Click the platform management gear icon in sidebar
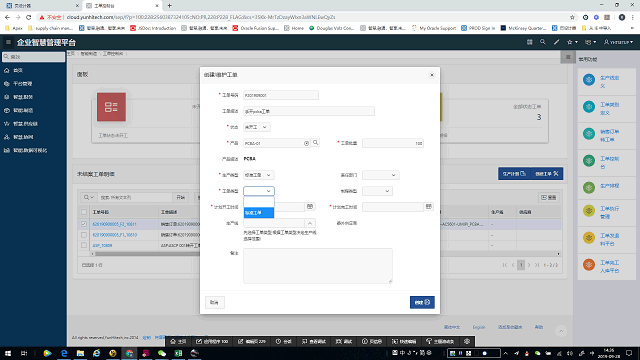The width and height of the screenshot is (640, 360). [7, 84]
